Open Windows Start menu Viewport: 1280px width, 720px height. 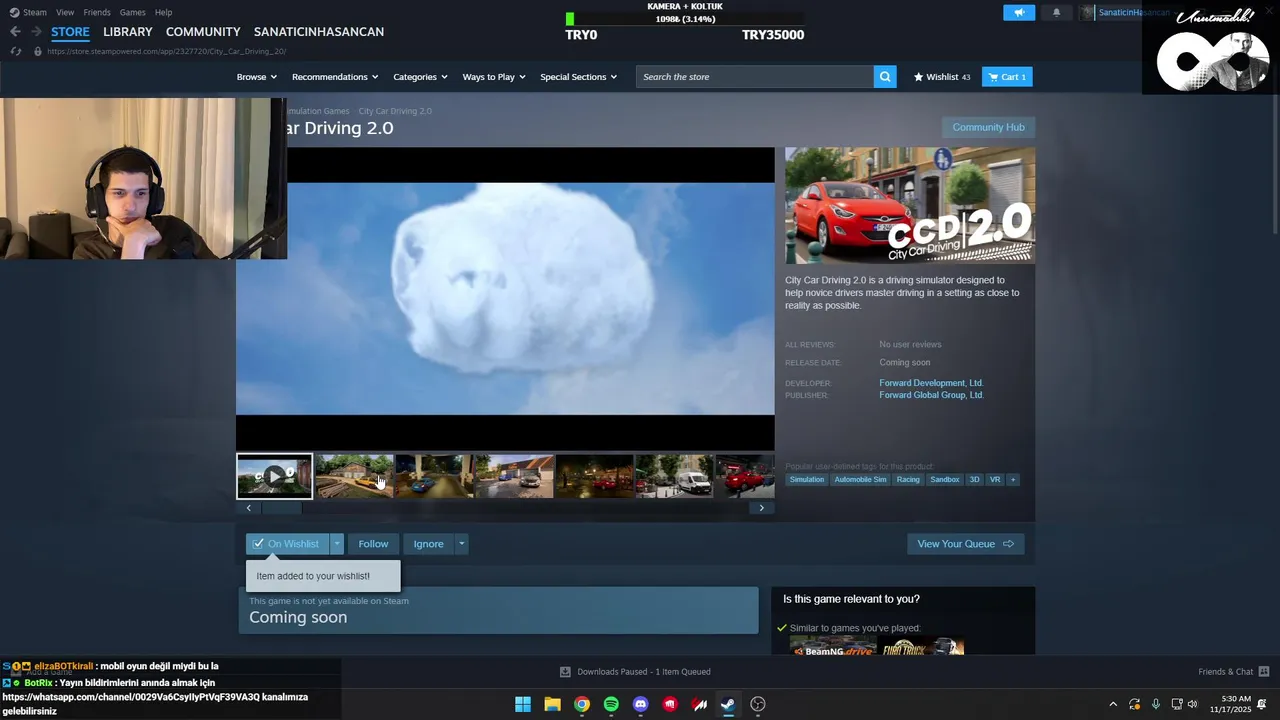click(523, 704)
